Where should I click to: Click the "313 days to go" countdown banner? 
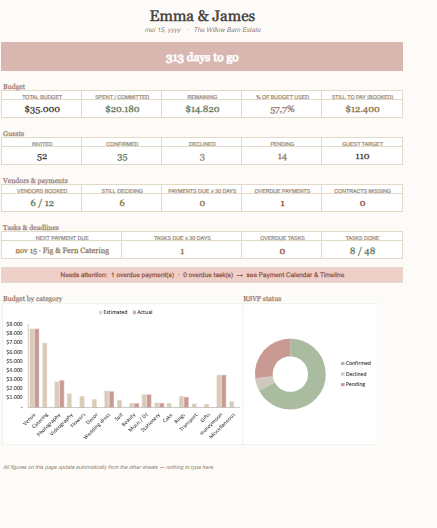pos(202,57)
